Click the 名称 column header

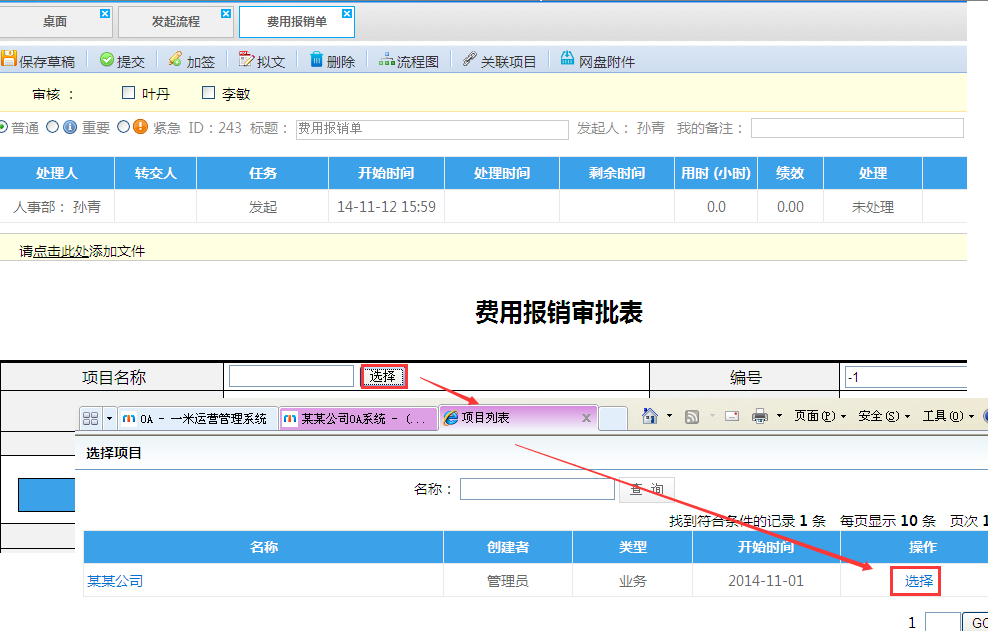tap(263, 547)
